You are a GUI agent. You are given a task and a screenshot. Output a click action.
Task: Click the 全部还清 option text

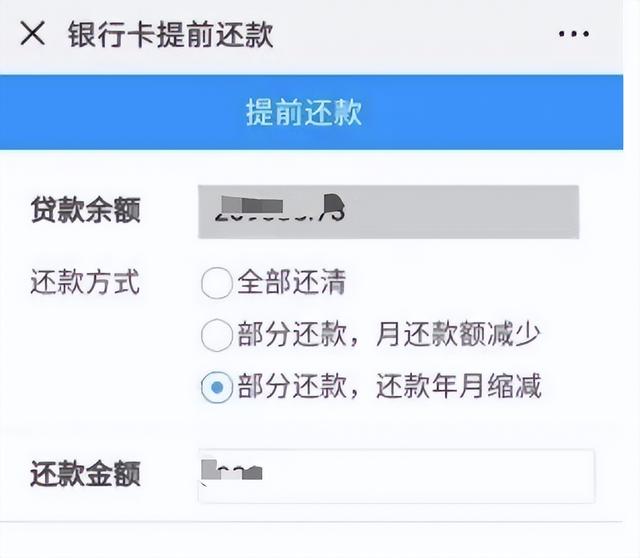click(x=291, y=282)
